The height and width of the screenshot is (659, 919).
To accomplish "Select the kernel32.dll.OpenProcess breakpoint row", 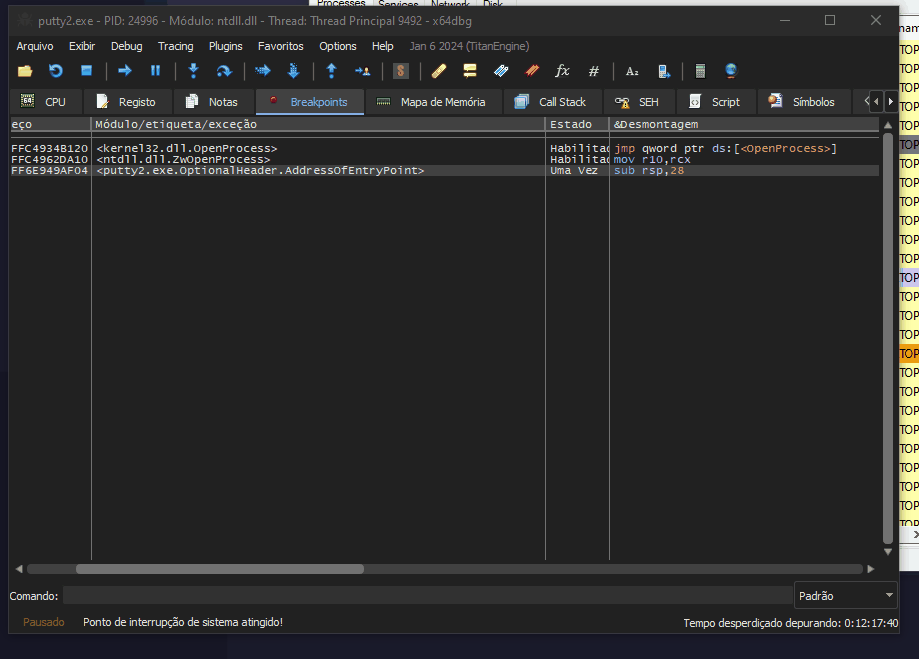I will coord(187,149).
